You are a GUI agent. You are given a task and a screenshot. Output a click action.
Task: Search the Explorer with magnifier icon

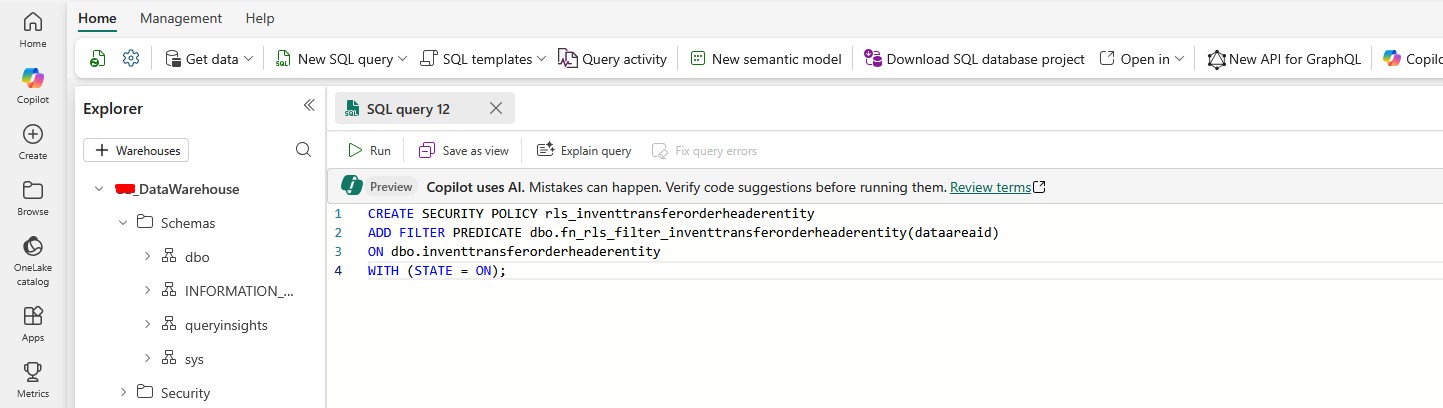pos(304,150)
